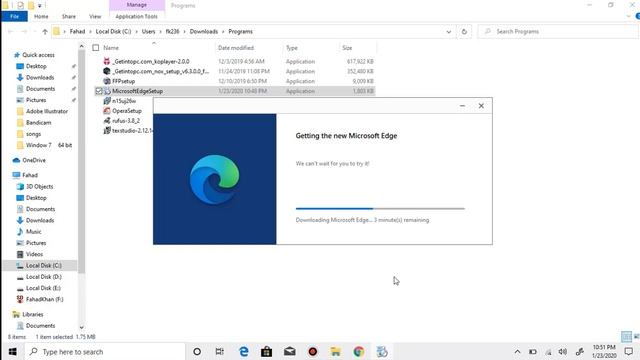Open pinned Pictures under Quick access

pyautogui.click(x=36, y=100)
